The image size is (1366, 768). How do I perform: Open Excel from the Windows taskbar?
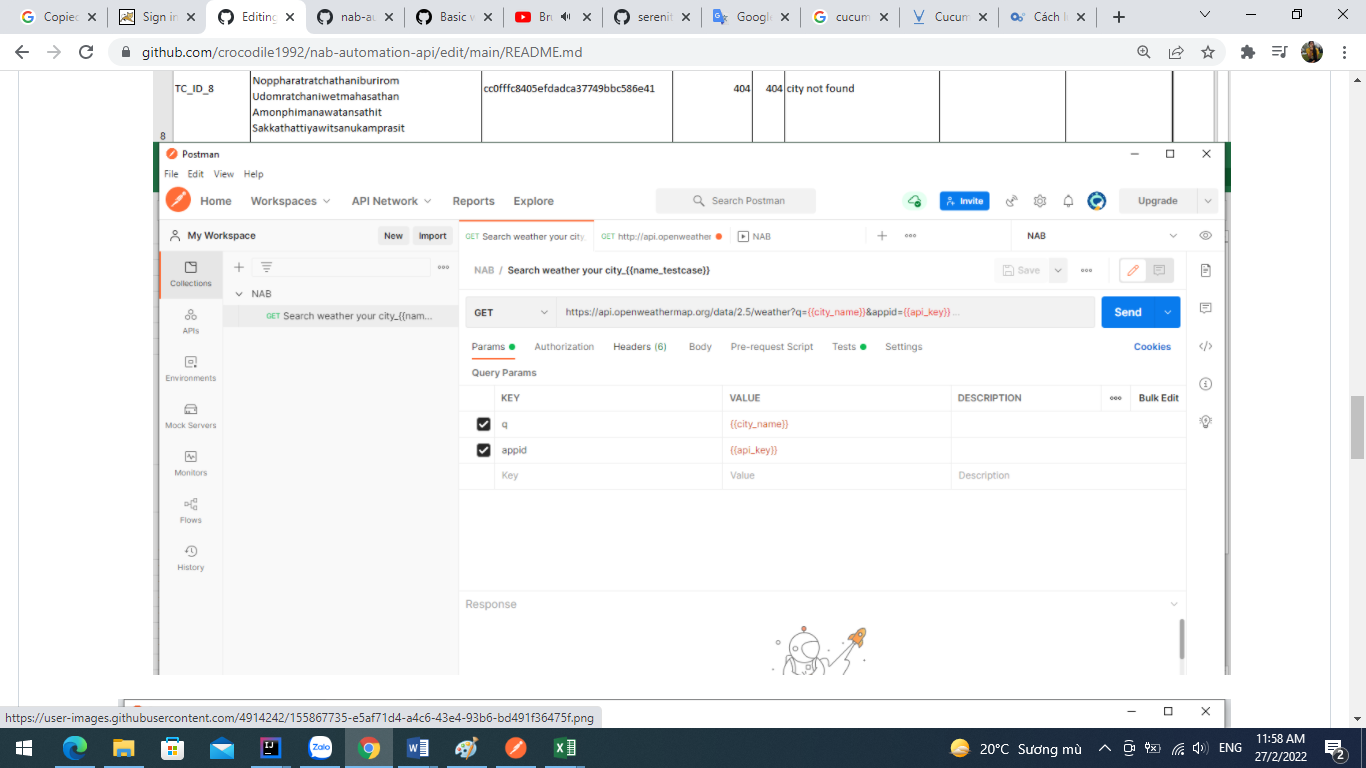point(565,748)
